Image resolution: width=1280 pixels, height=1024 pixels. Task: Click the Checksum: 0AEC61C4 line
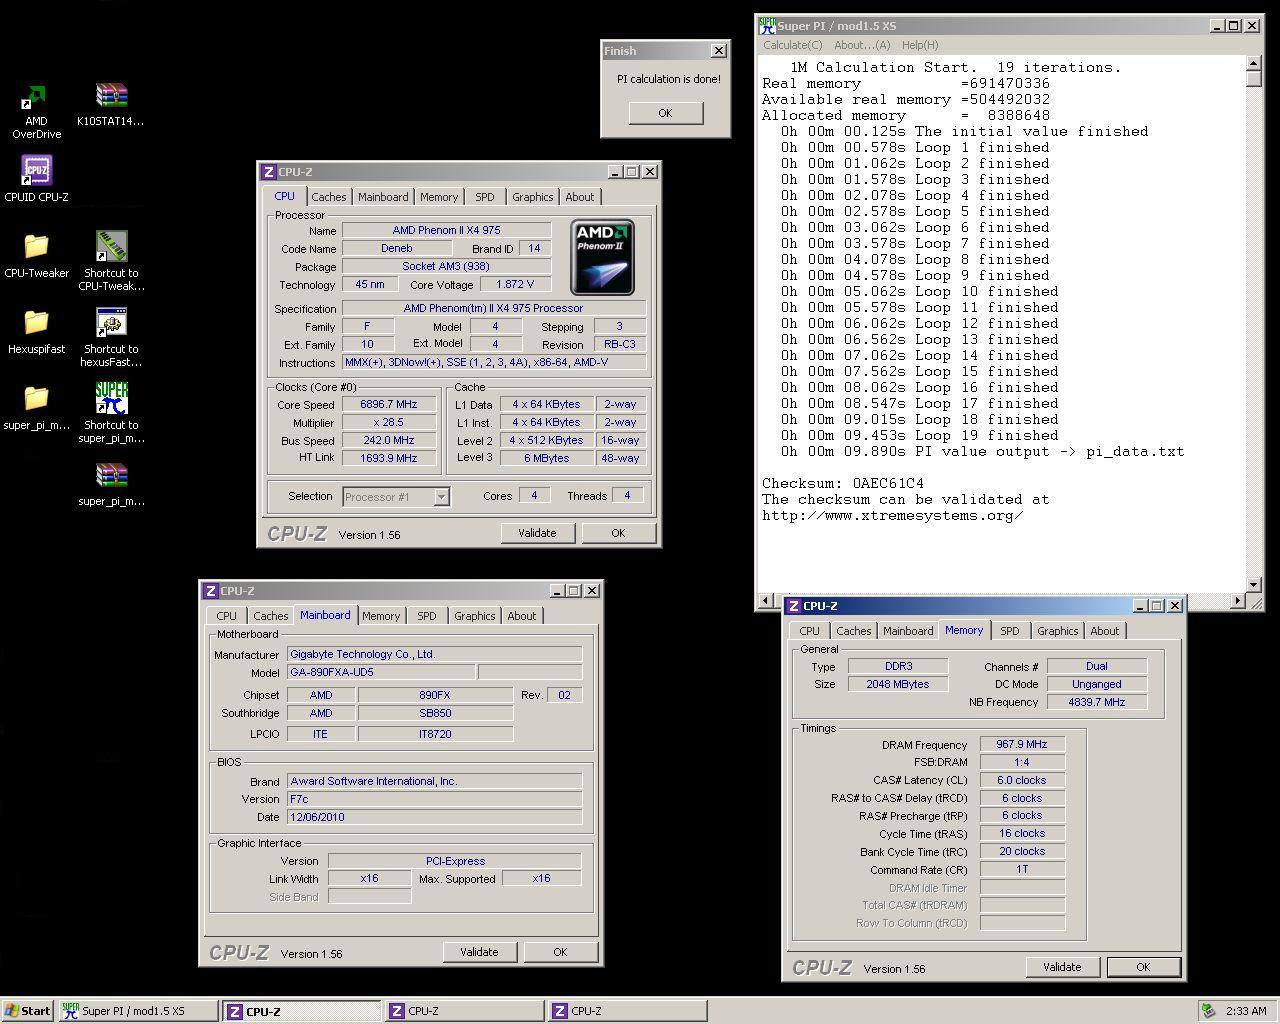click(843, 483)
